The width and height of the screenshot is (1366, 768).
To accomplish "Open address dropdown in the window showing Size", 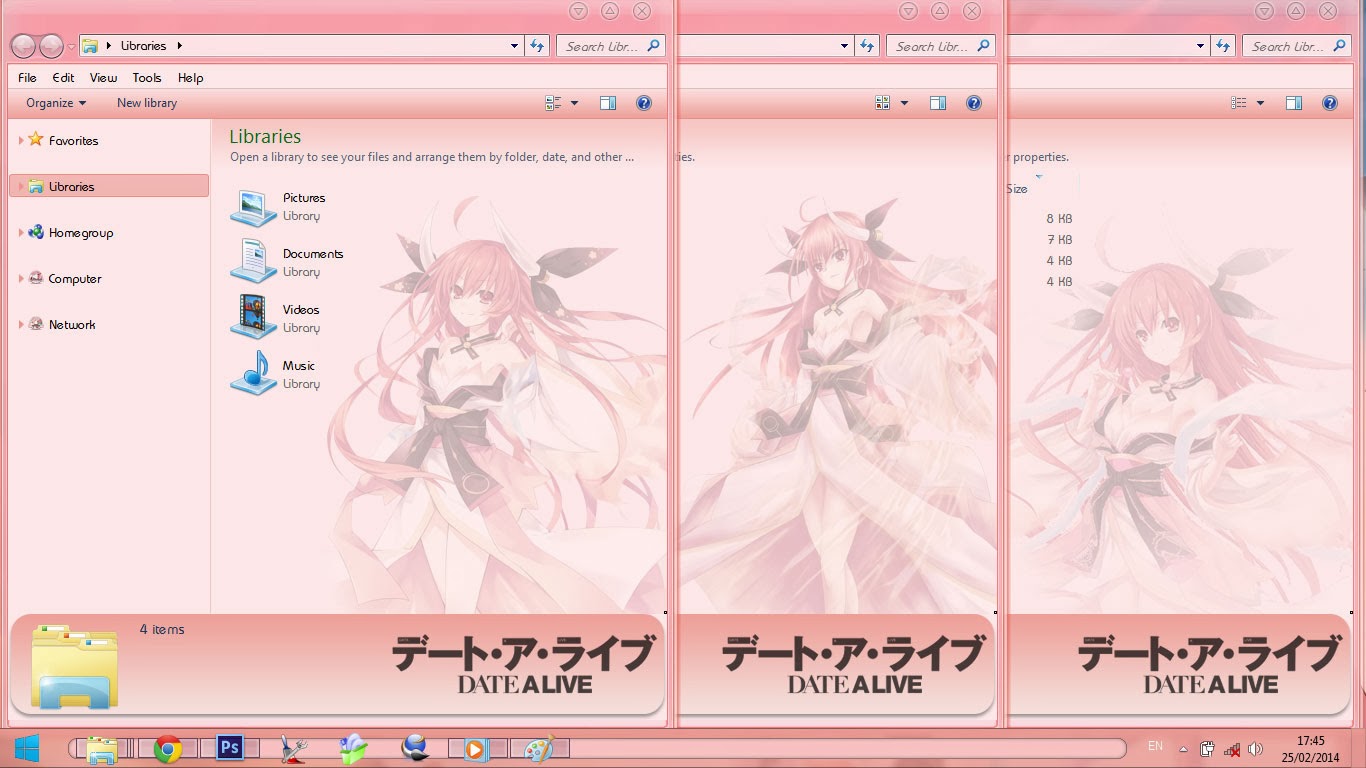I will [1201, 46].
